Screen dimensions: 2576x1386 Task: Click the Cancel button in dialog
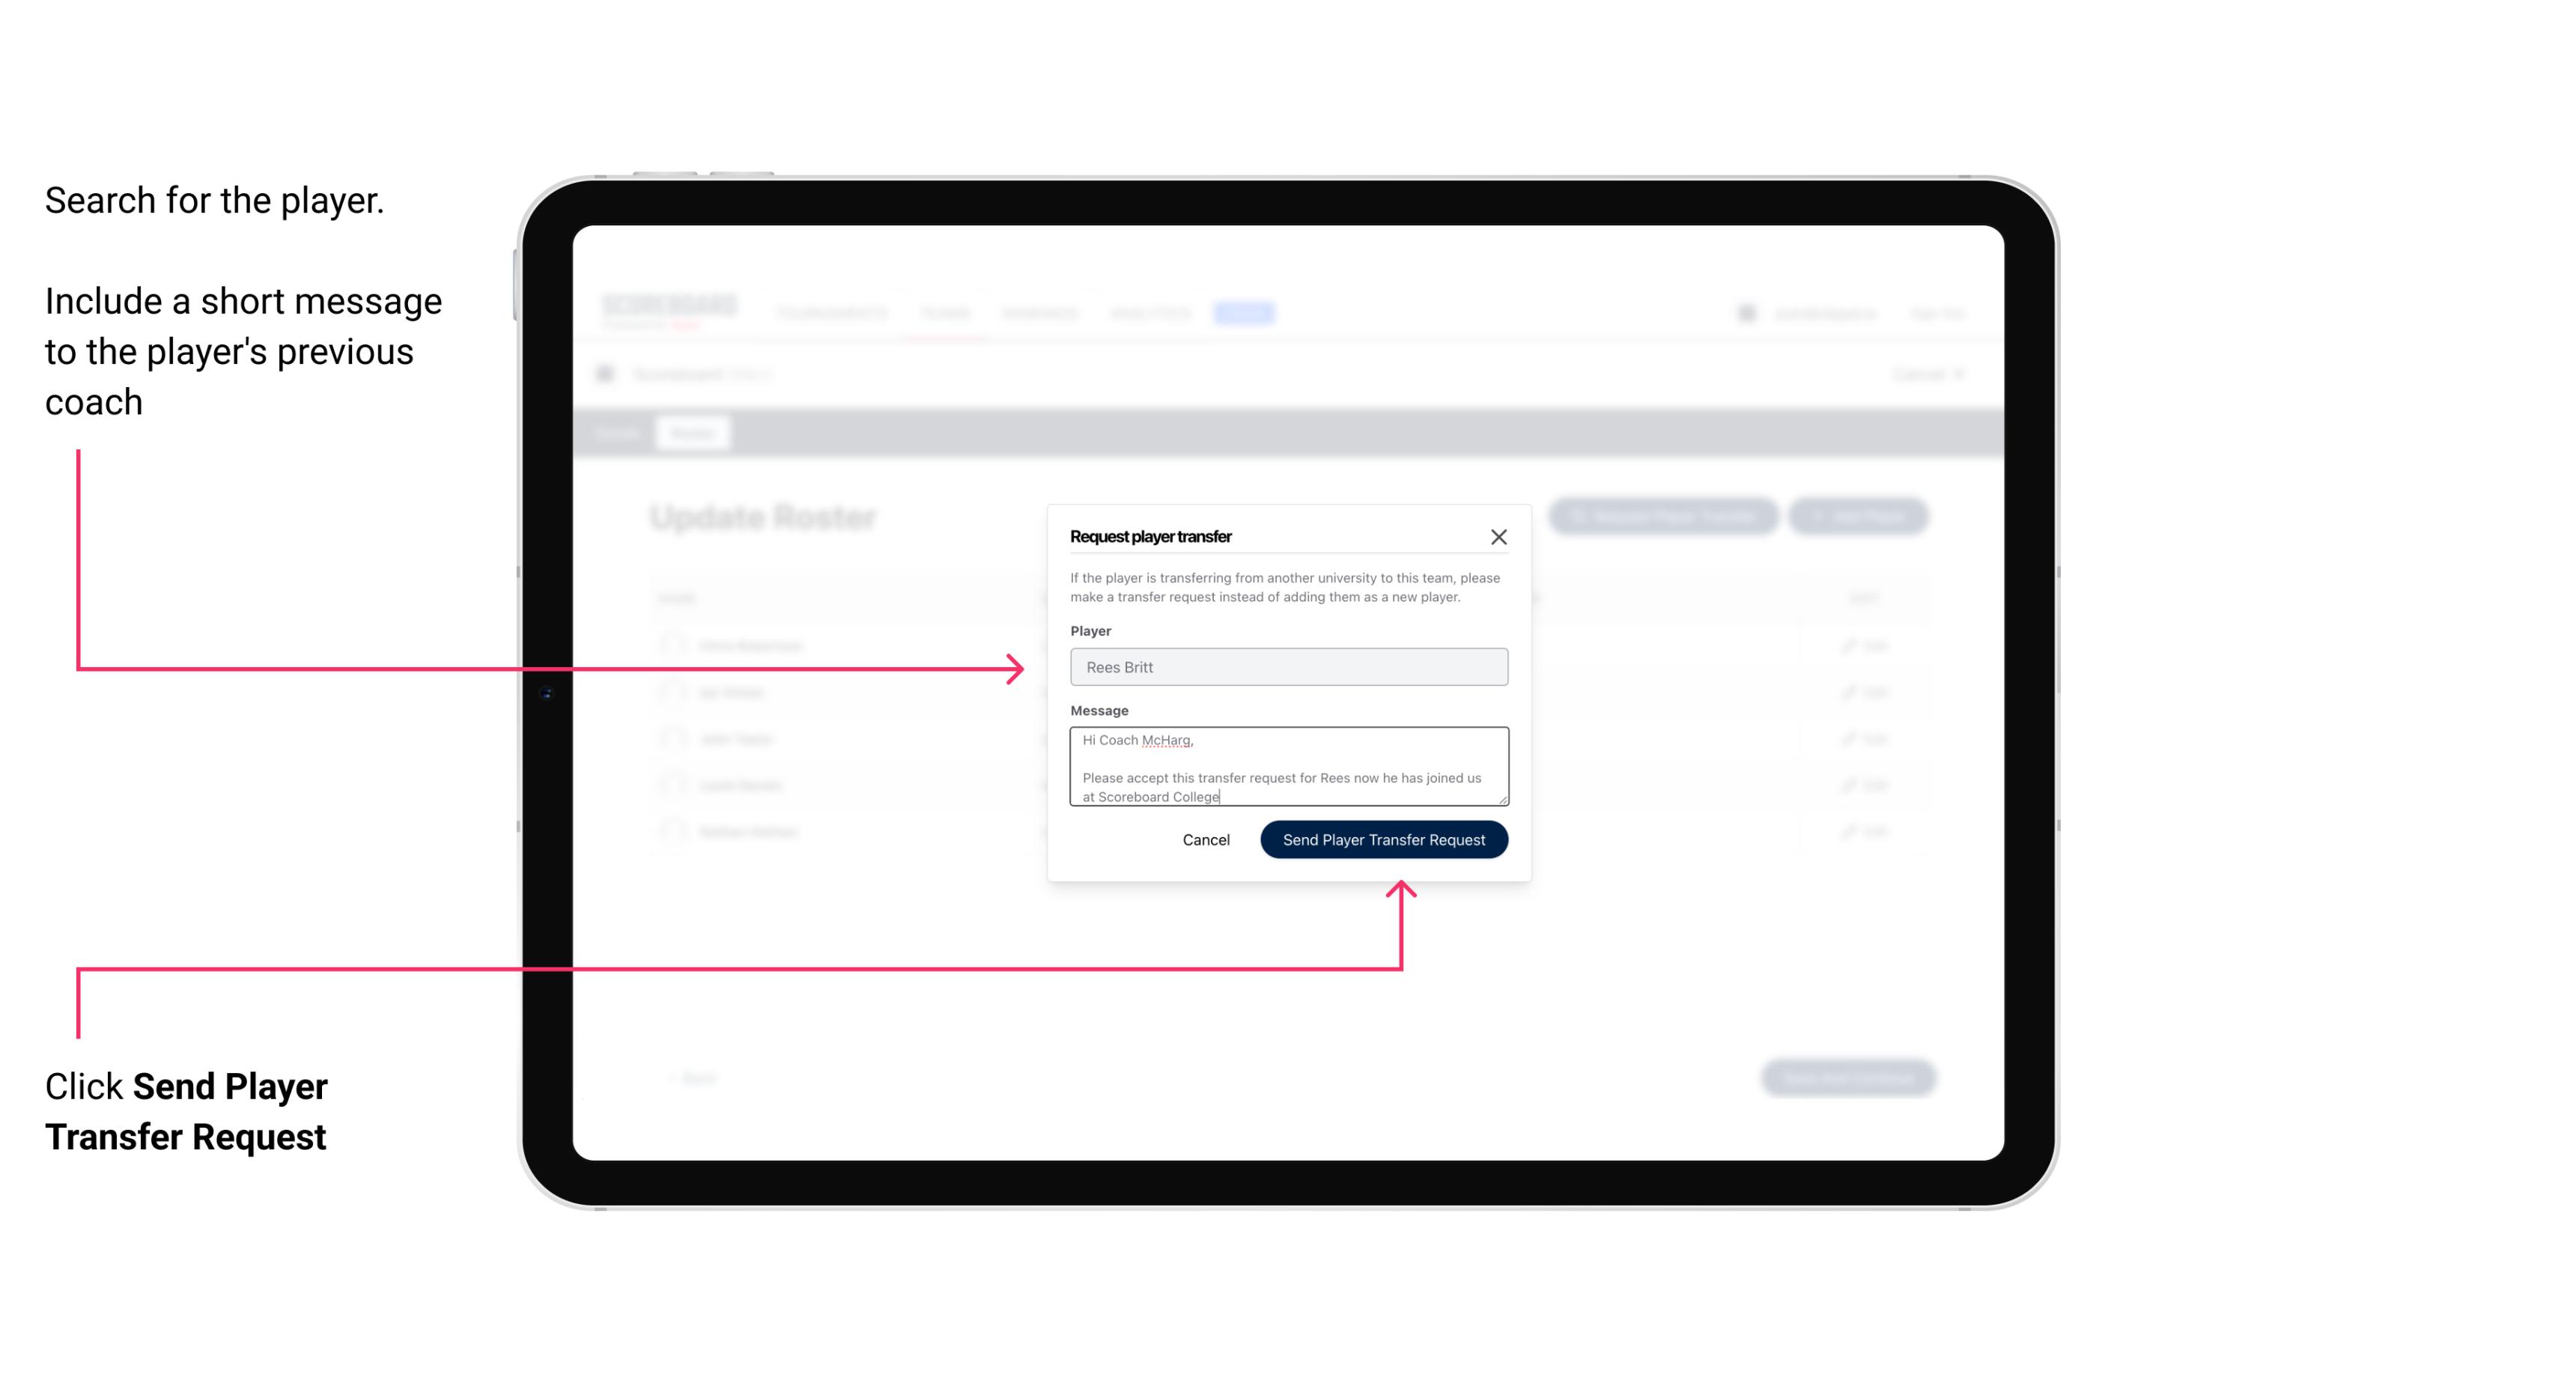(1205, 838)
